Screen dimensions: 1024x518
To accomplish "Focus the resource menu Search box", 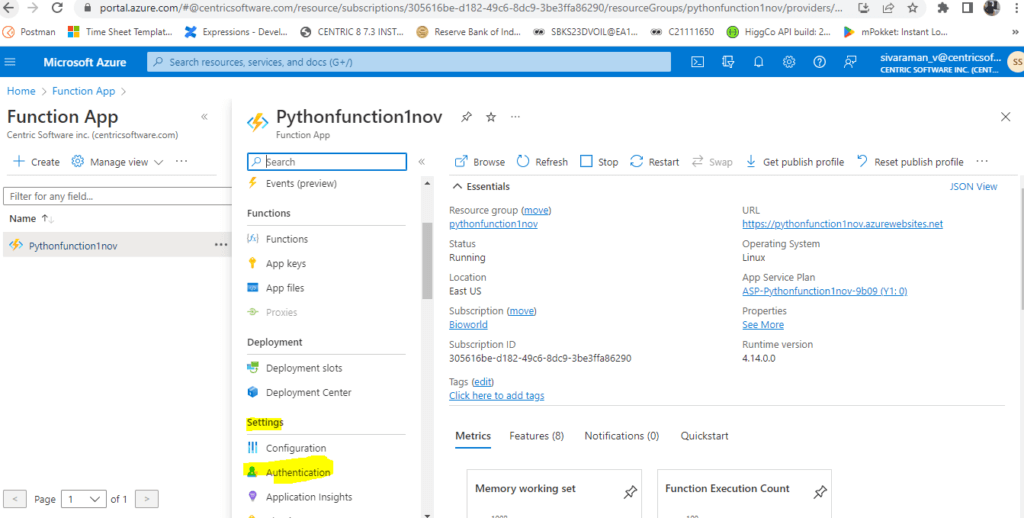I will 327,161.
